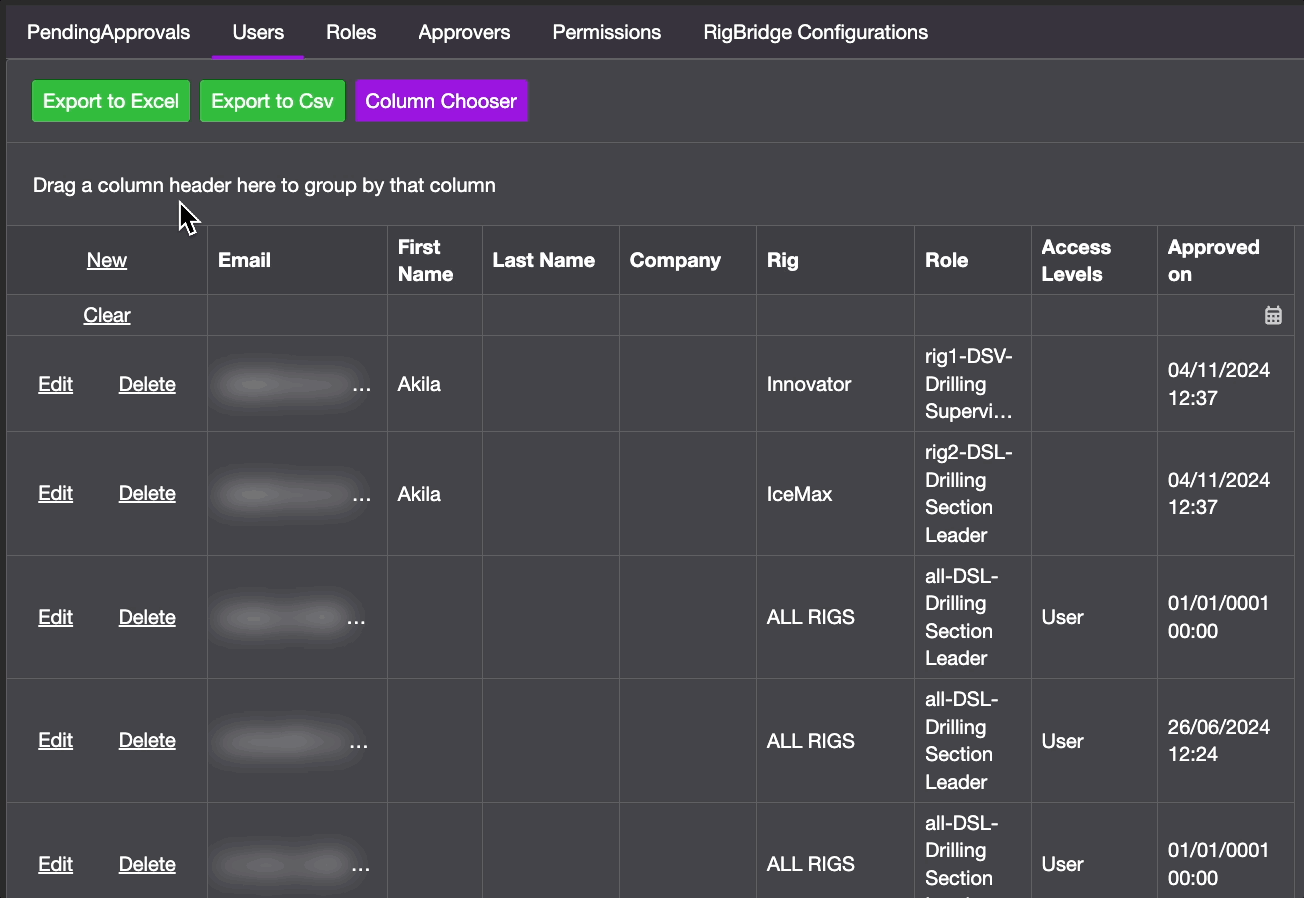Focus the Role filter input field
The height and width of the screenshot is (898, 1304).
972,315
